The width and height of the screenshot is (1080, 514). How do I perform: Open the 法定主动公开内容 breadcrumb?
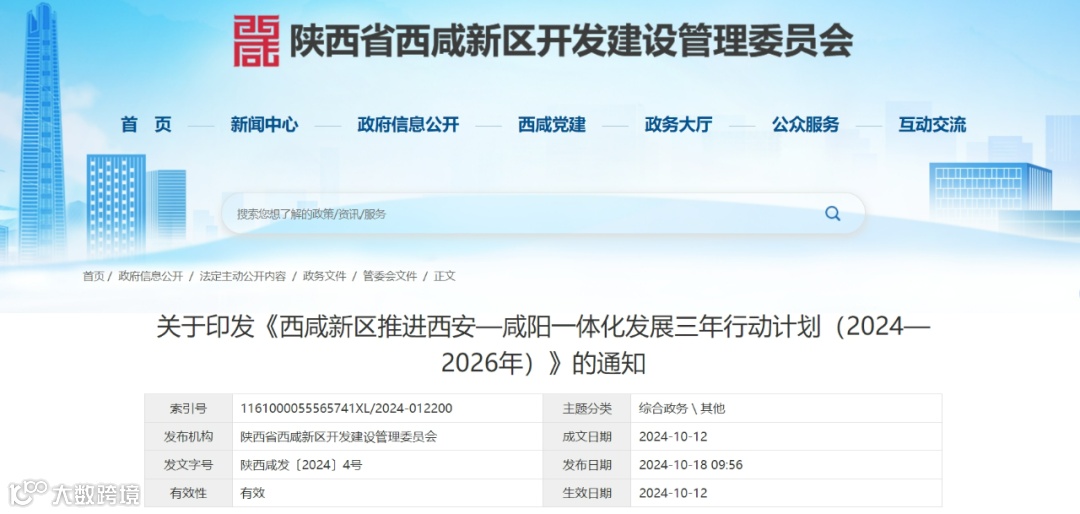[242, 276]
